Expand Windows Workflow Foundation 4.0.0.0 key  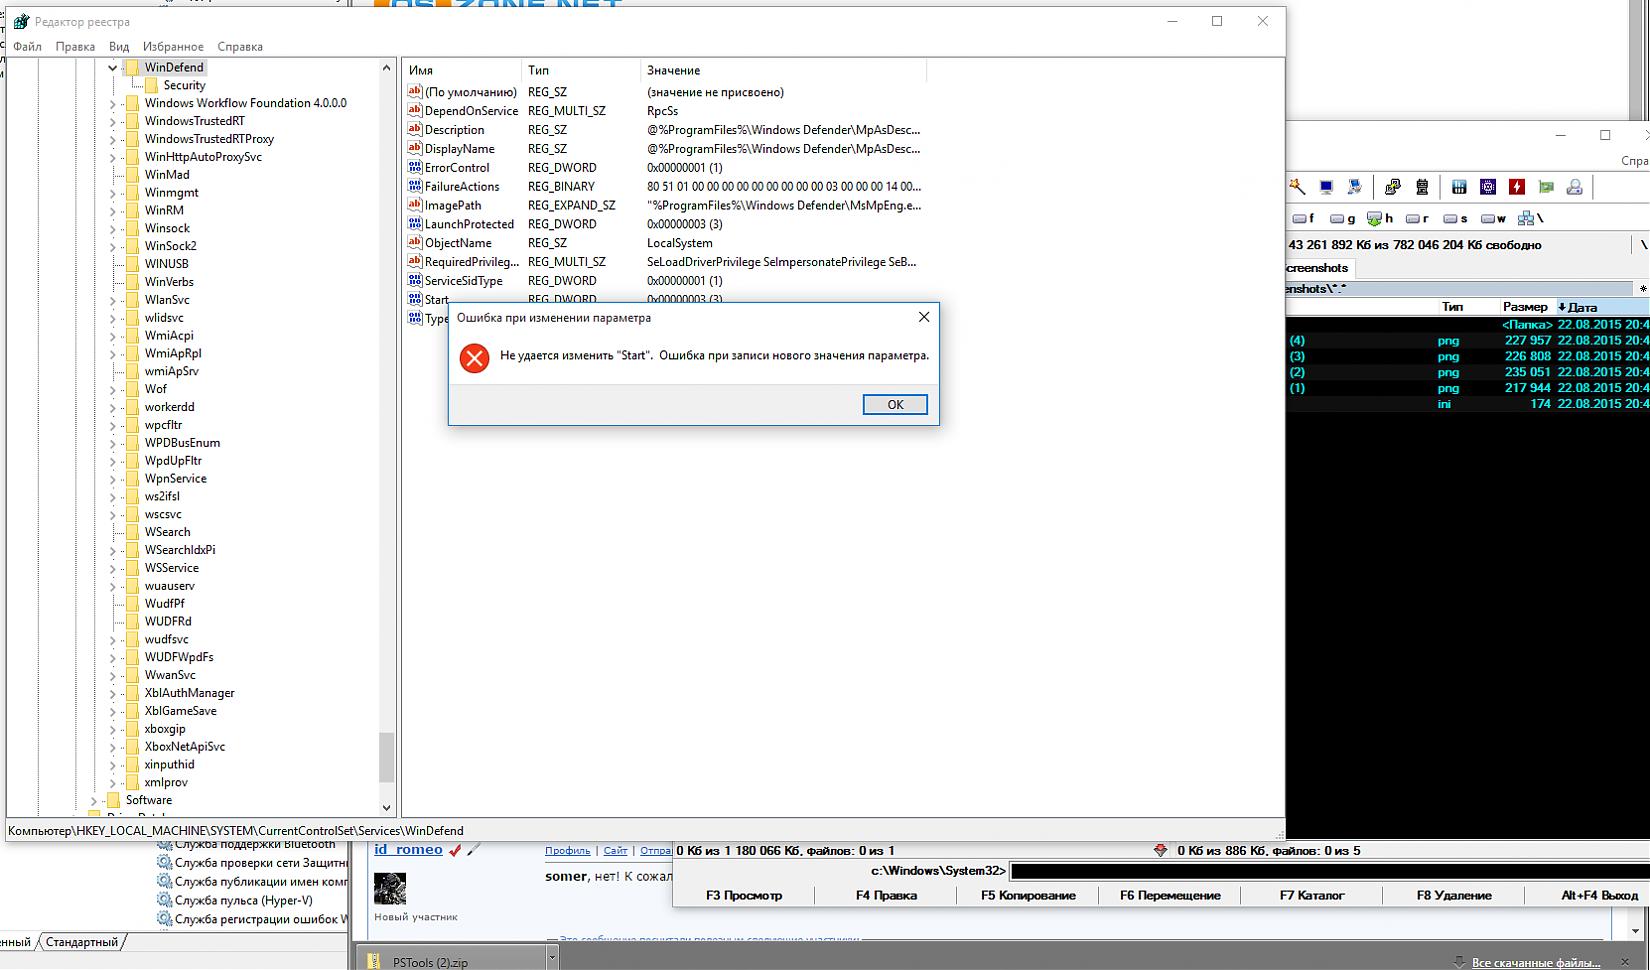click(112, 104)
